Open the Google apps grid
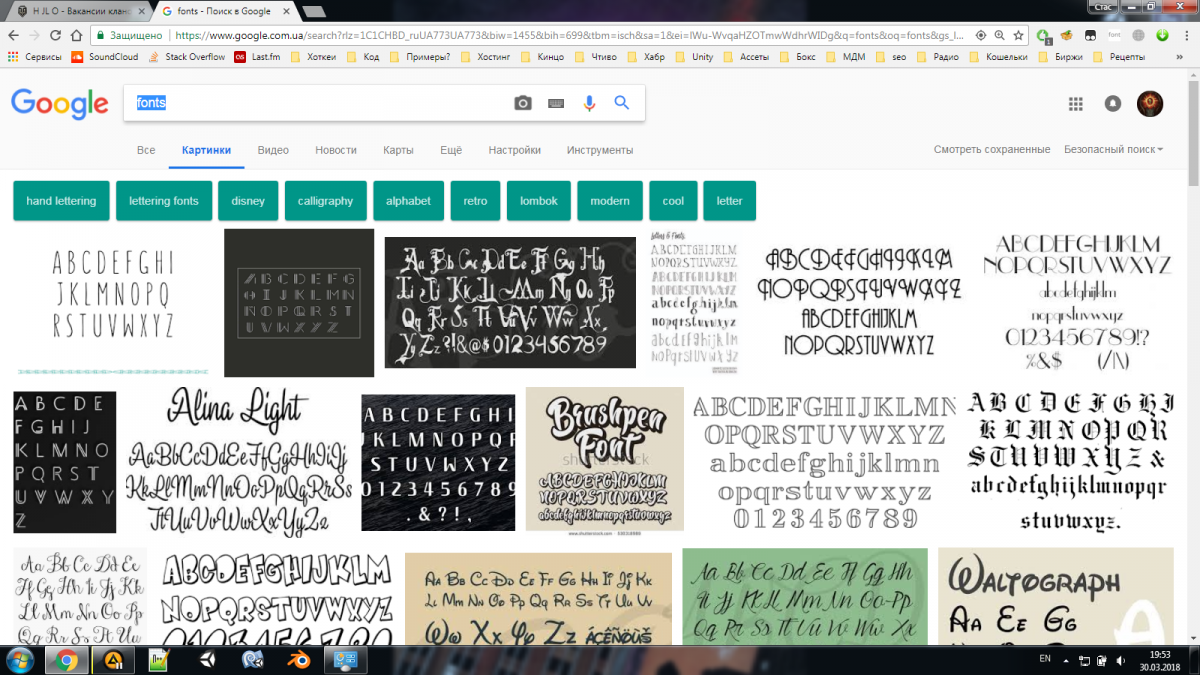 (1076, 104)
